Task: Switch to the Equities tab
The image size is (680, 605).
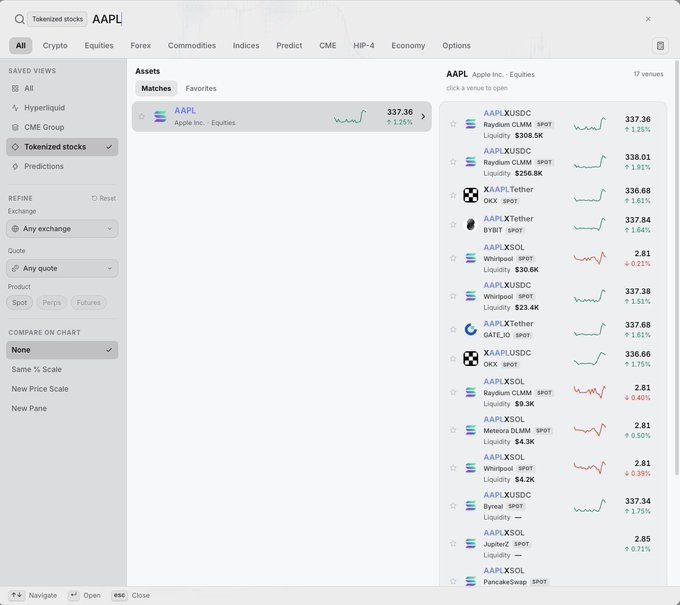Action: tap(99, 46)
